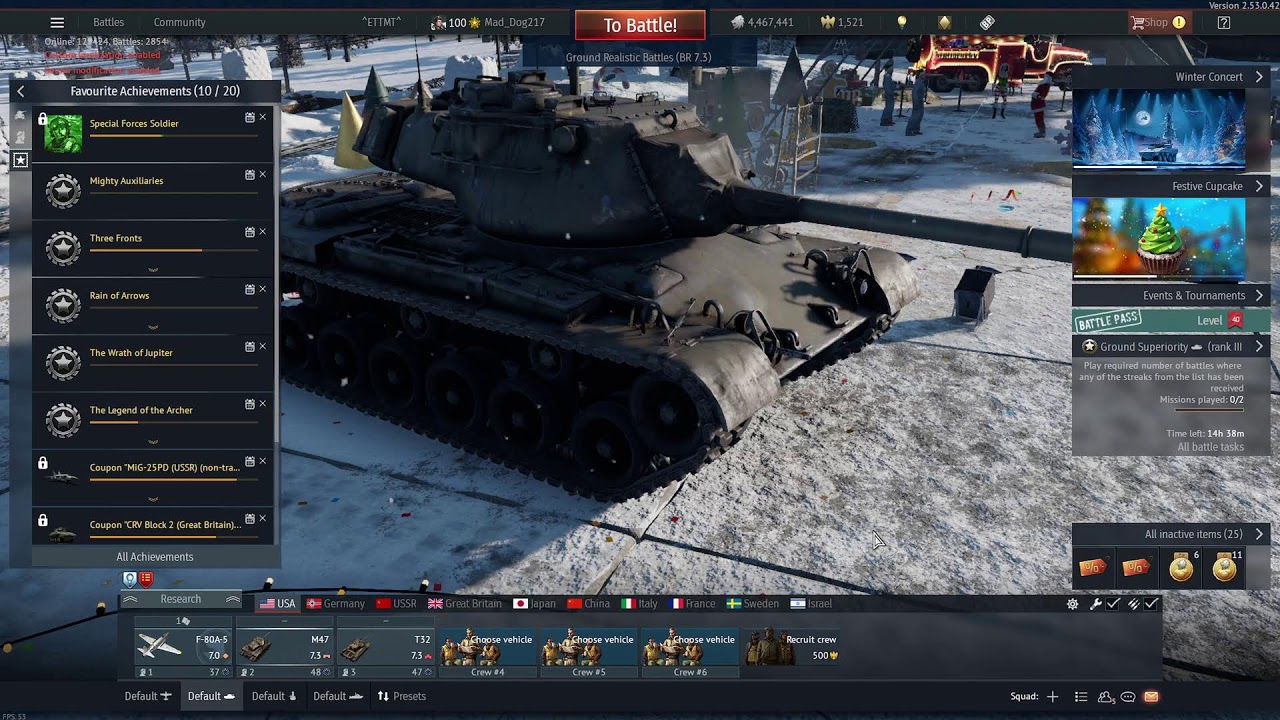Open the Battles menu
1280x720 pixels.
[x=108, y=22]
